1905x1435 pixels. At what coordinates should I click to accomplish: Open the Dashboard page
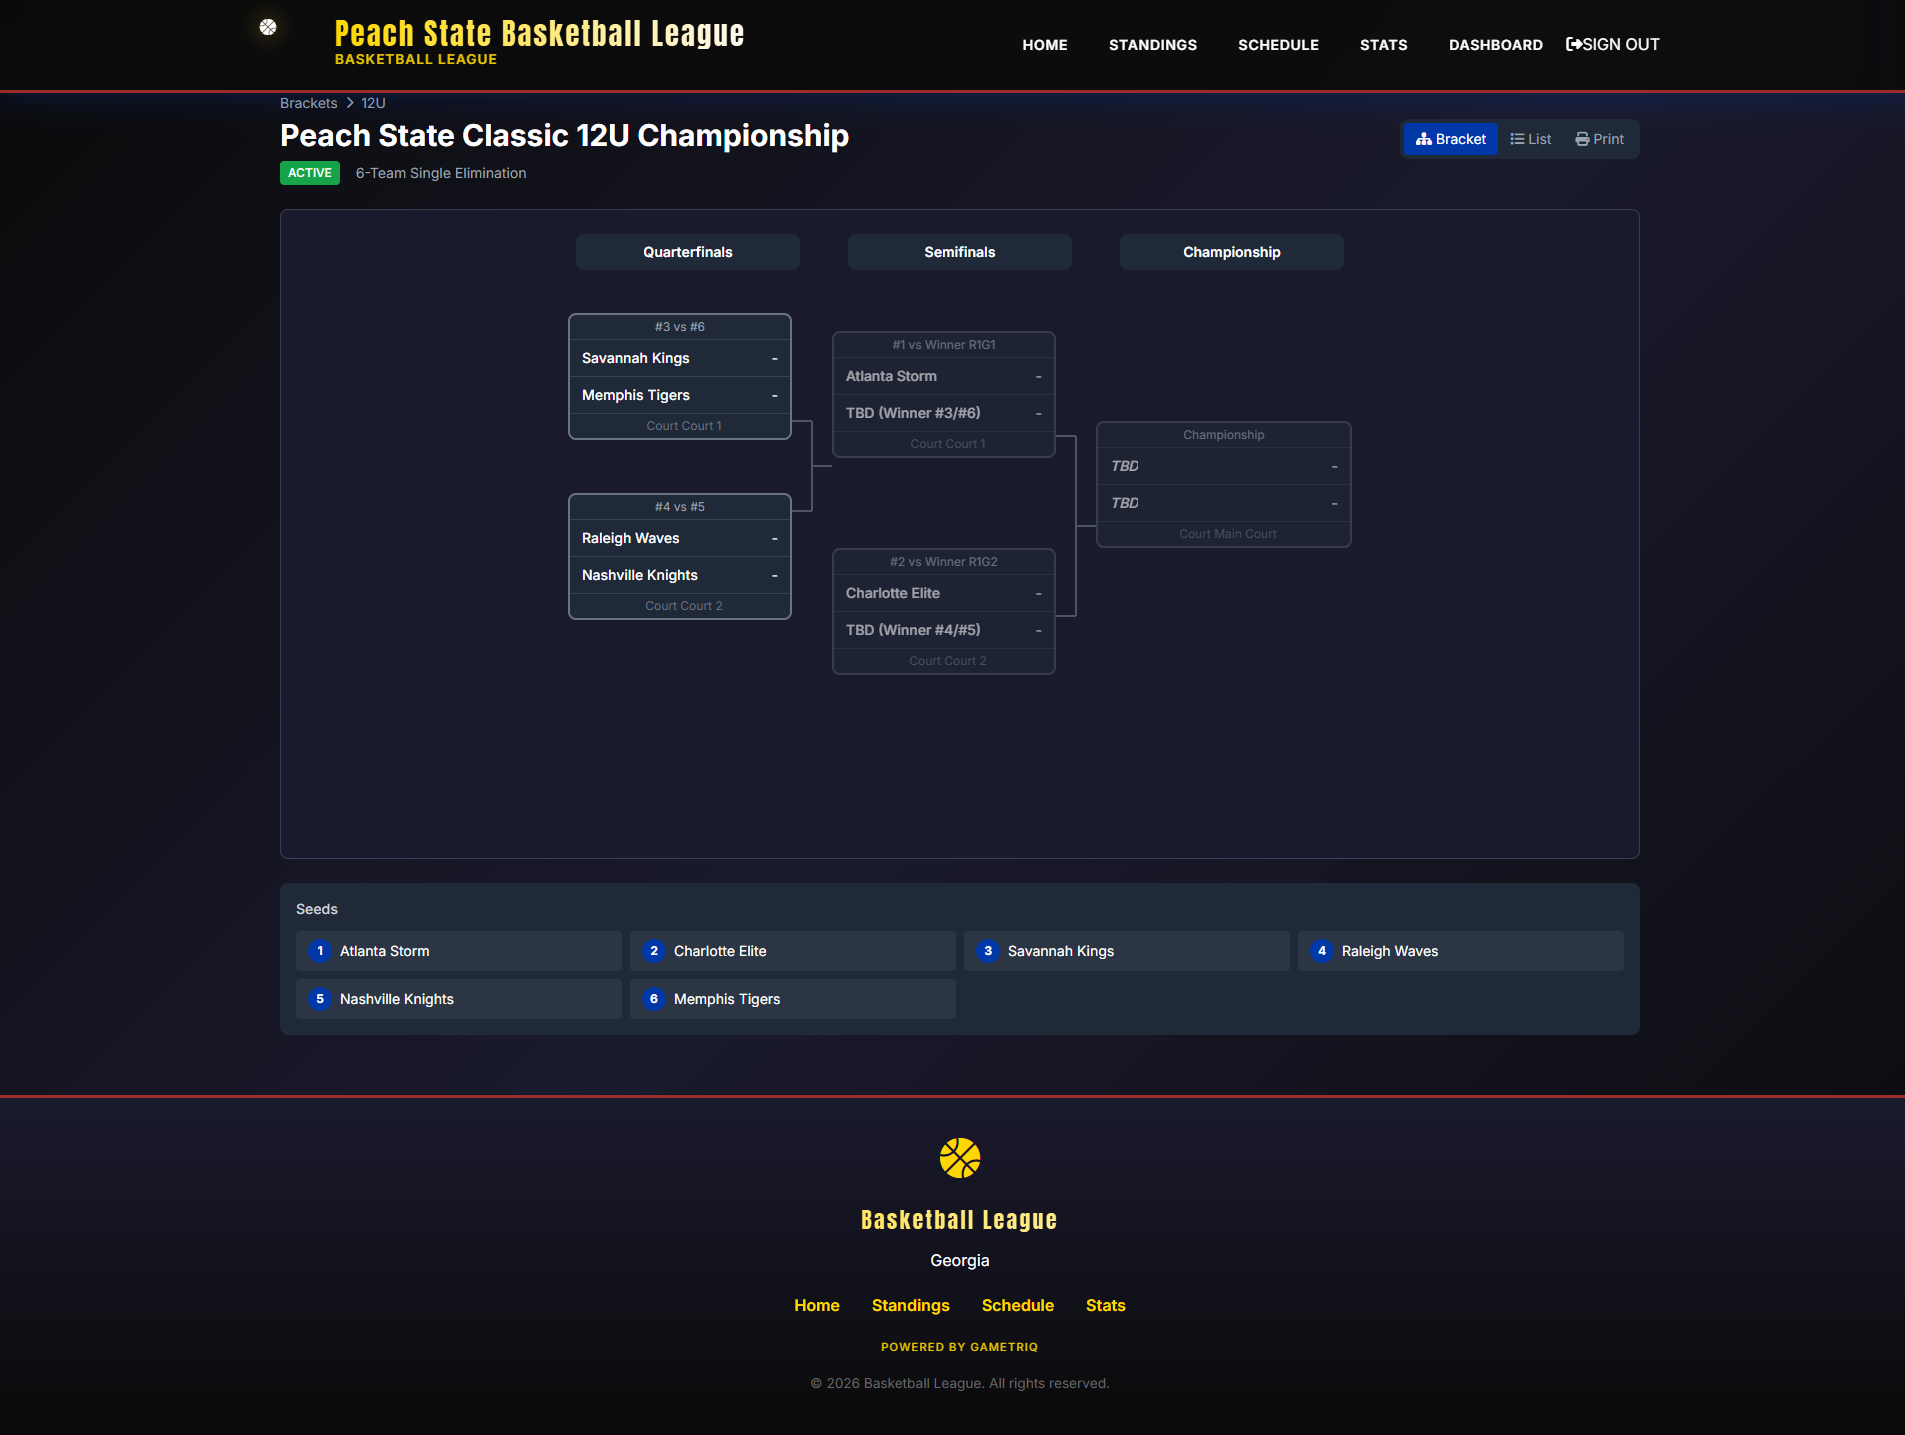coord(1495,45)
